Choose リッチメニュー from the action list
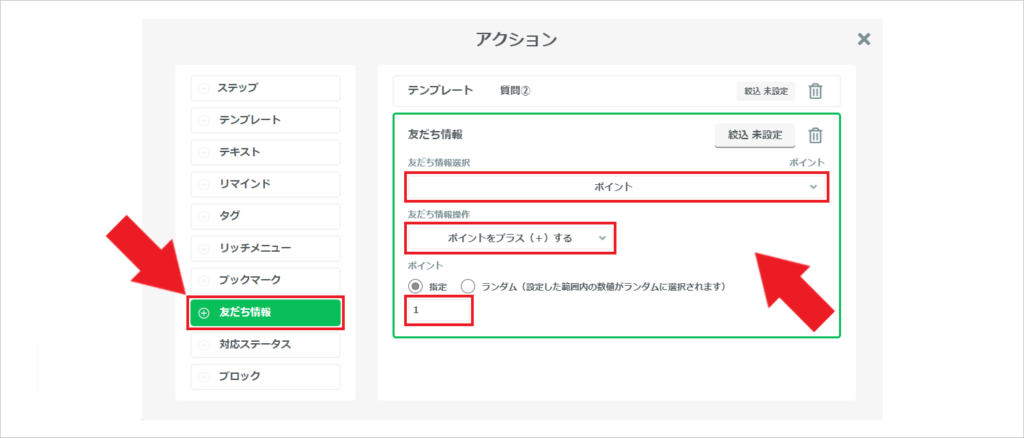Viewport: 1024px width, 438px height. (265, 248)
